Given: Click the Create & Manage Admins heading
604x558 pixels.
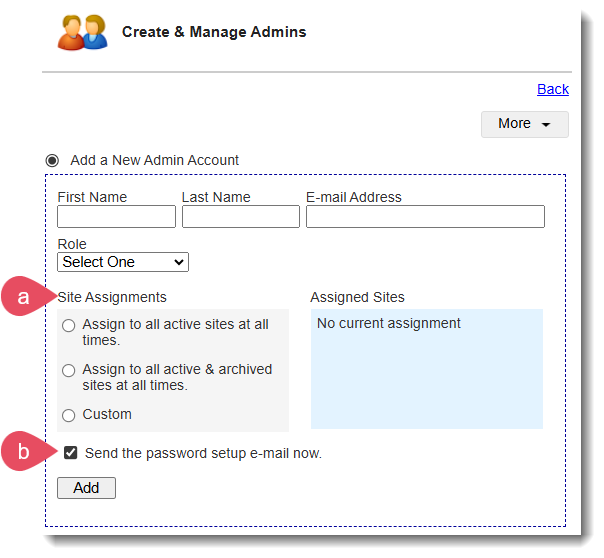Looking at the screenshot, I should pyautogui.click(x=214, y=32).
